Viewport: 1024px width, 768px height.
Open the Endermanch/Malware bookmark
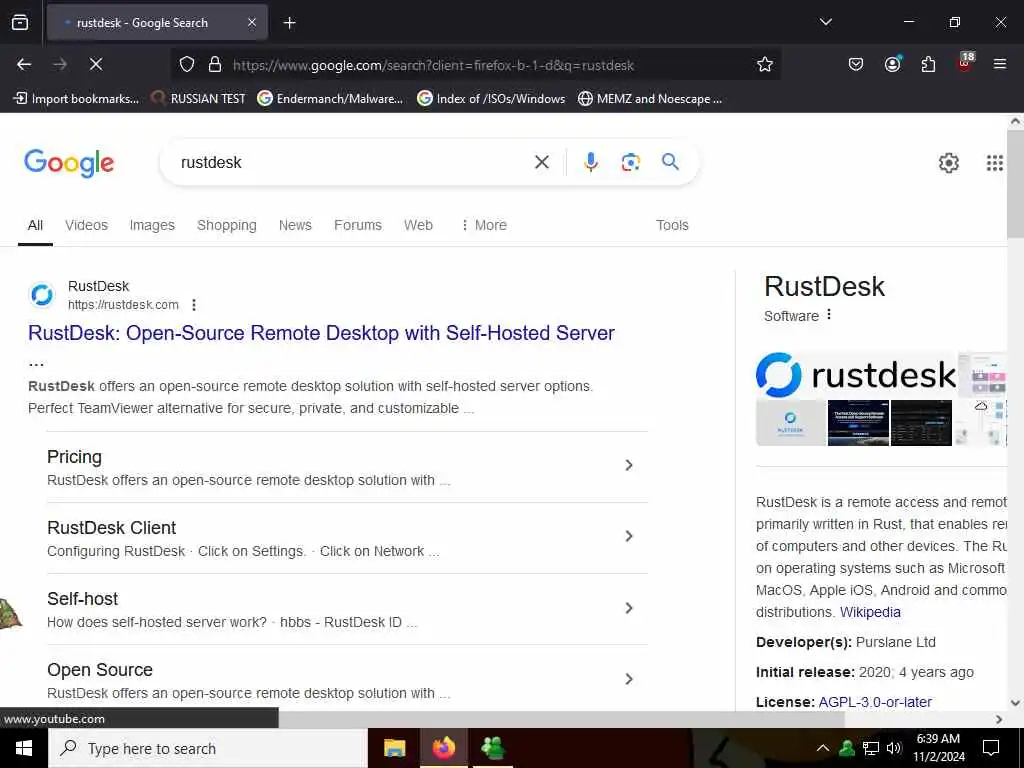[330, 99]
